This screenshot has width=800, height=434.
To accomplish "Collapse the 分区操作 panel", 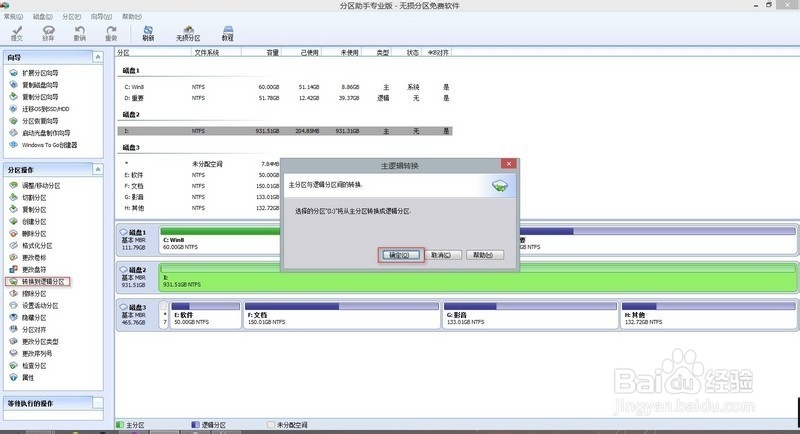I will coord(98,169).
